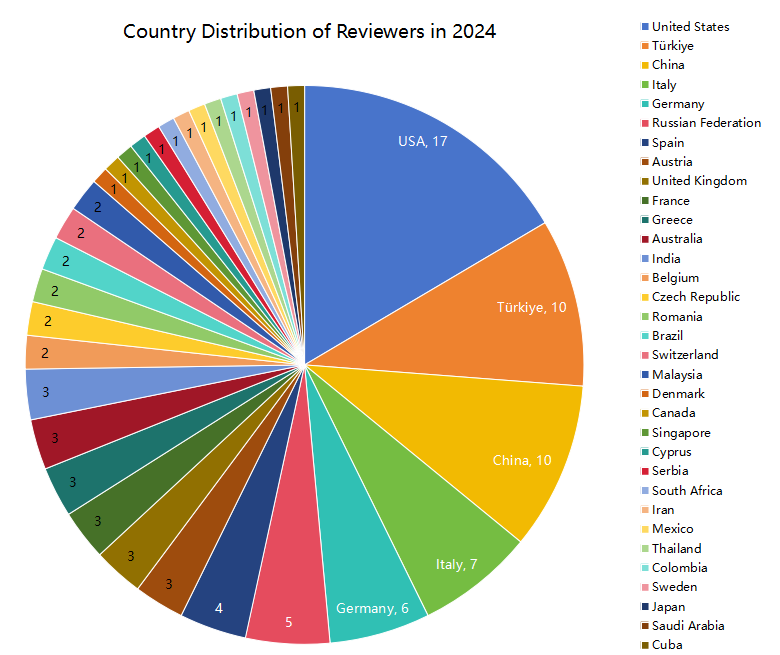
Task: Click the 'Denmark' legend text
Action: click(679, 394)
